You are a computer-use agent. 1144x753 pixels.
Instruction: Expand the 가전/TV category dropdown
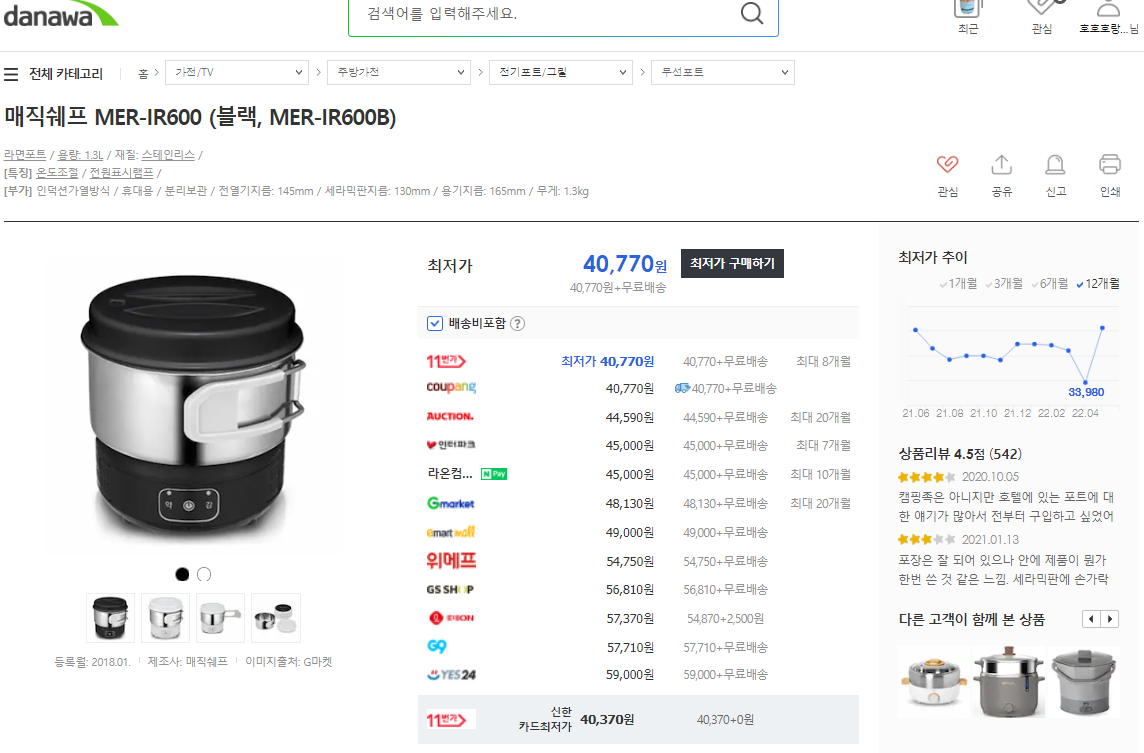click(x=236, y=72)
